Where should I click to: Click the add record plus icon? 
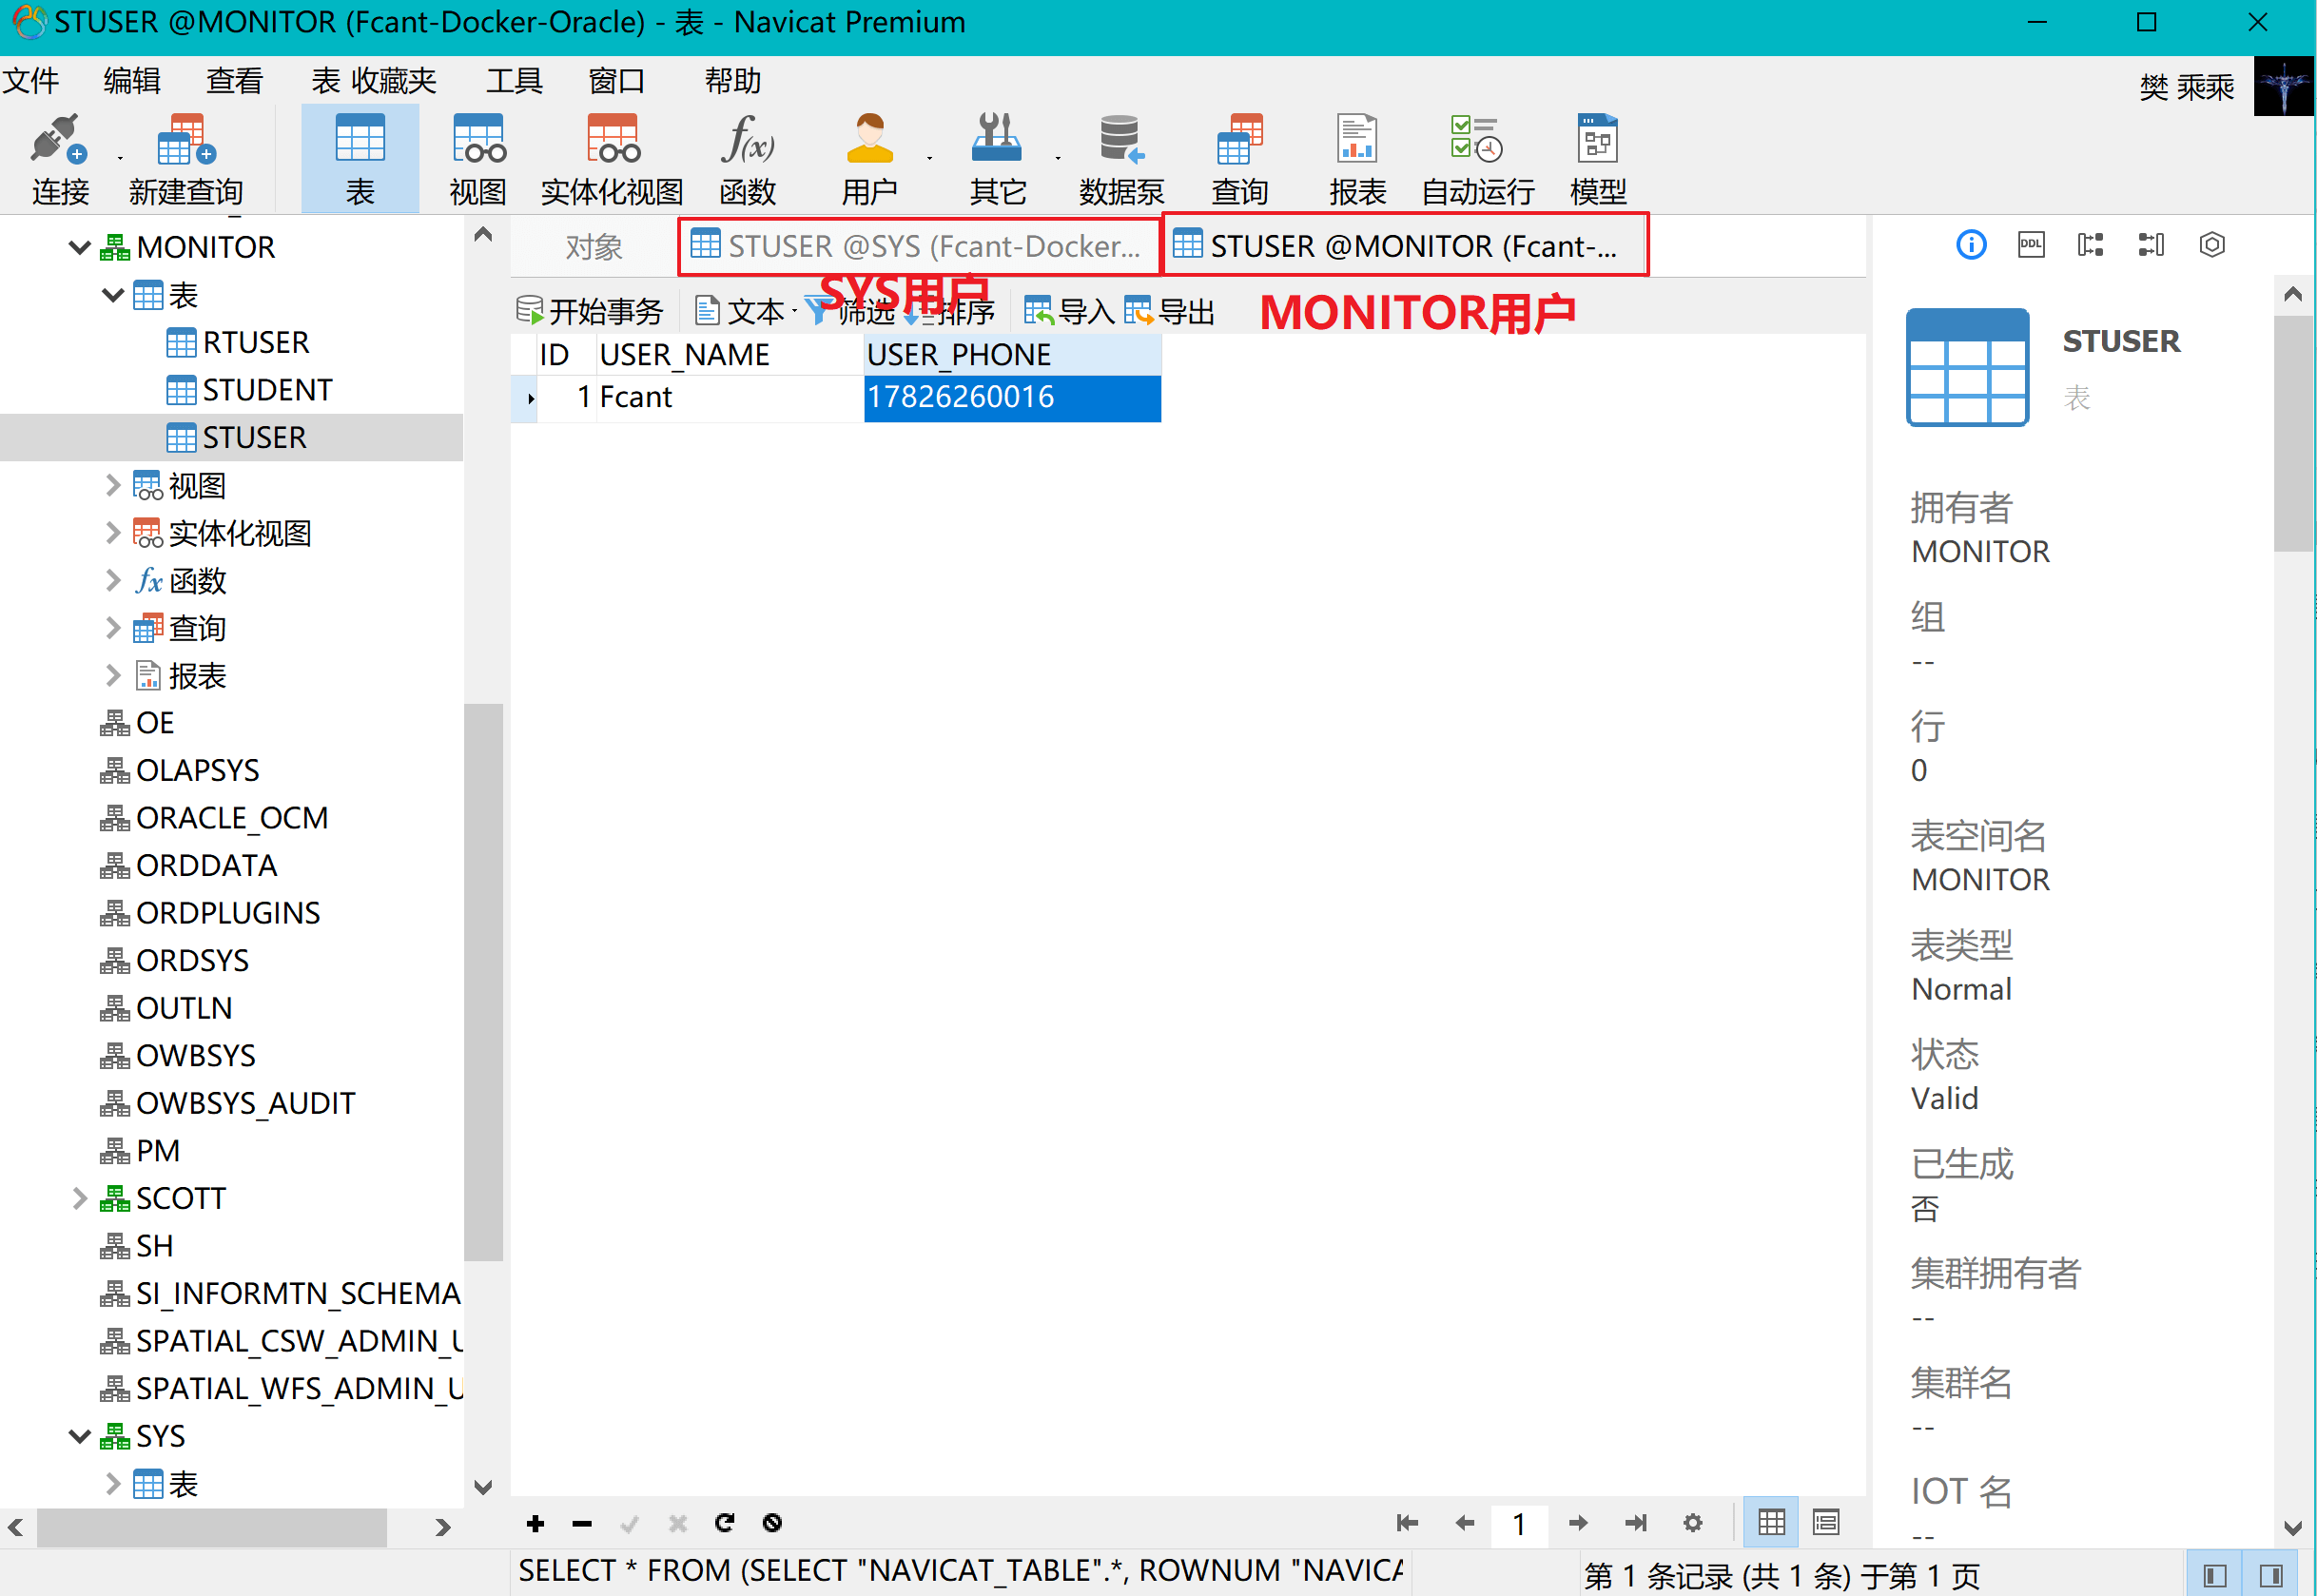(535, 1523)
